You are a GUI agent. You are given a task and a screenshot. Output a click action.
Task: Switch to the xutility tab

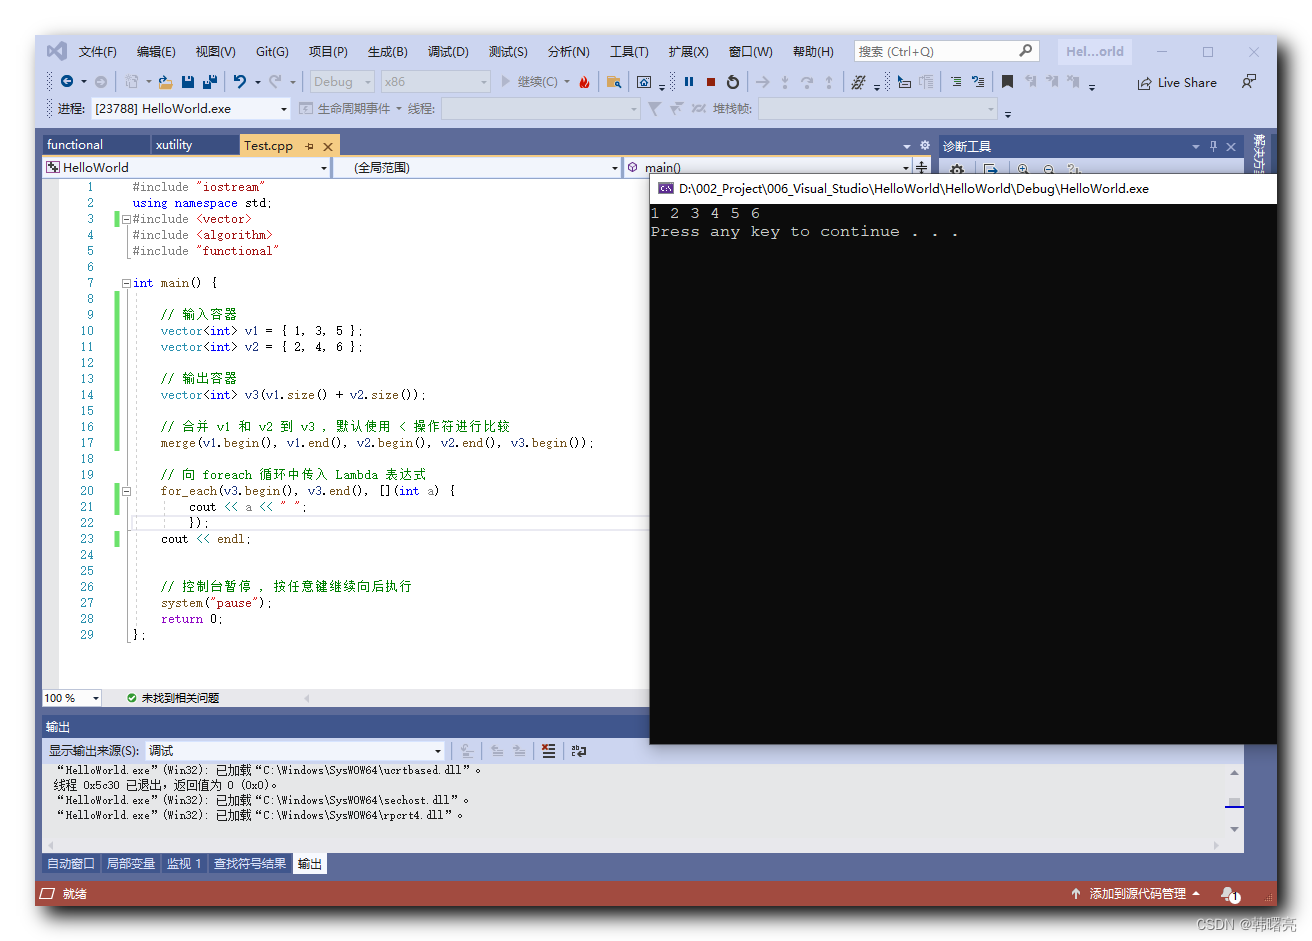[195, 145]
